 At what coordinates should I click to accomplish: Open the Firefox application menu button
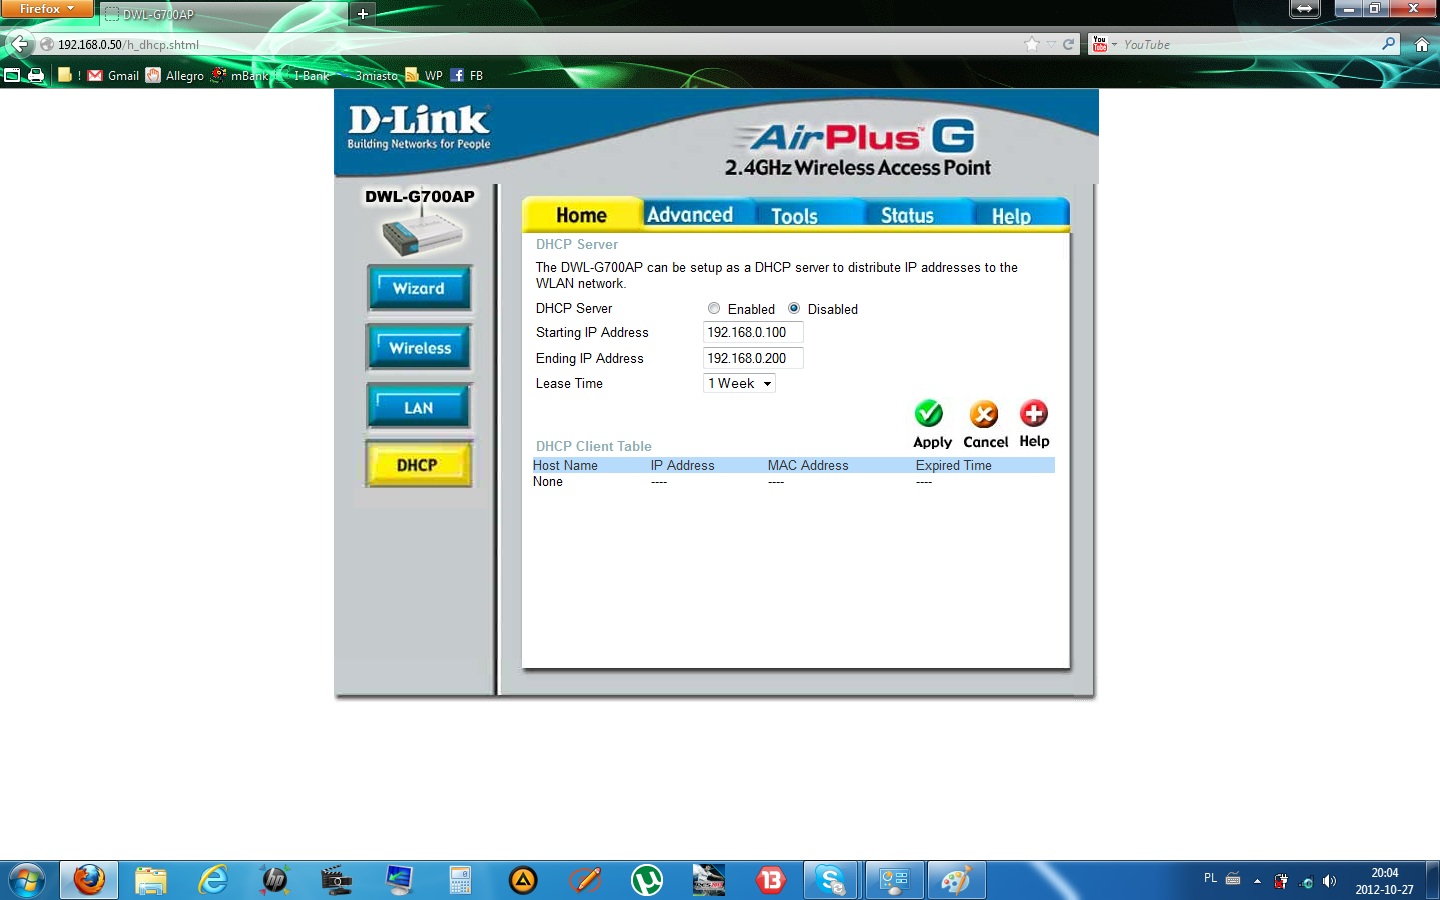[x=47, y=9]
